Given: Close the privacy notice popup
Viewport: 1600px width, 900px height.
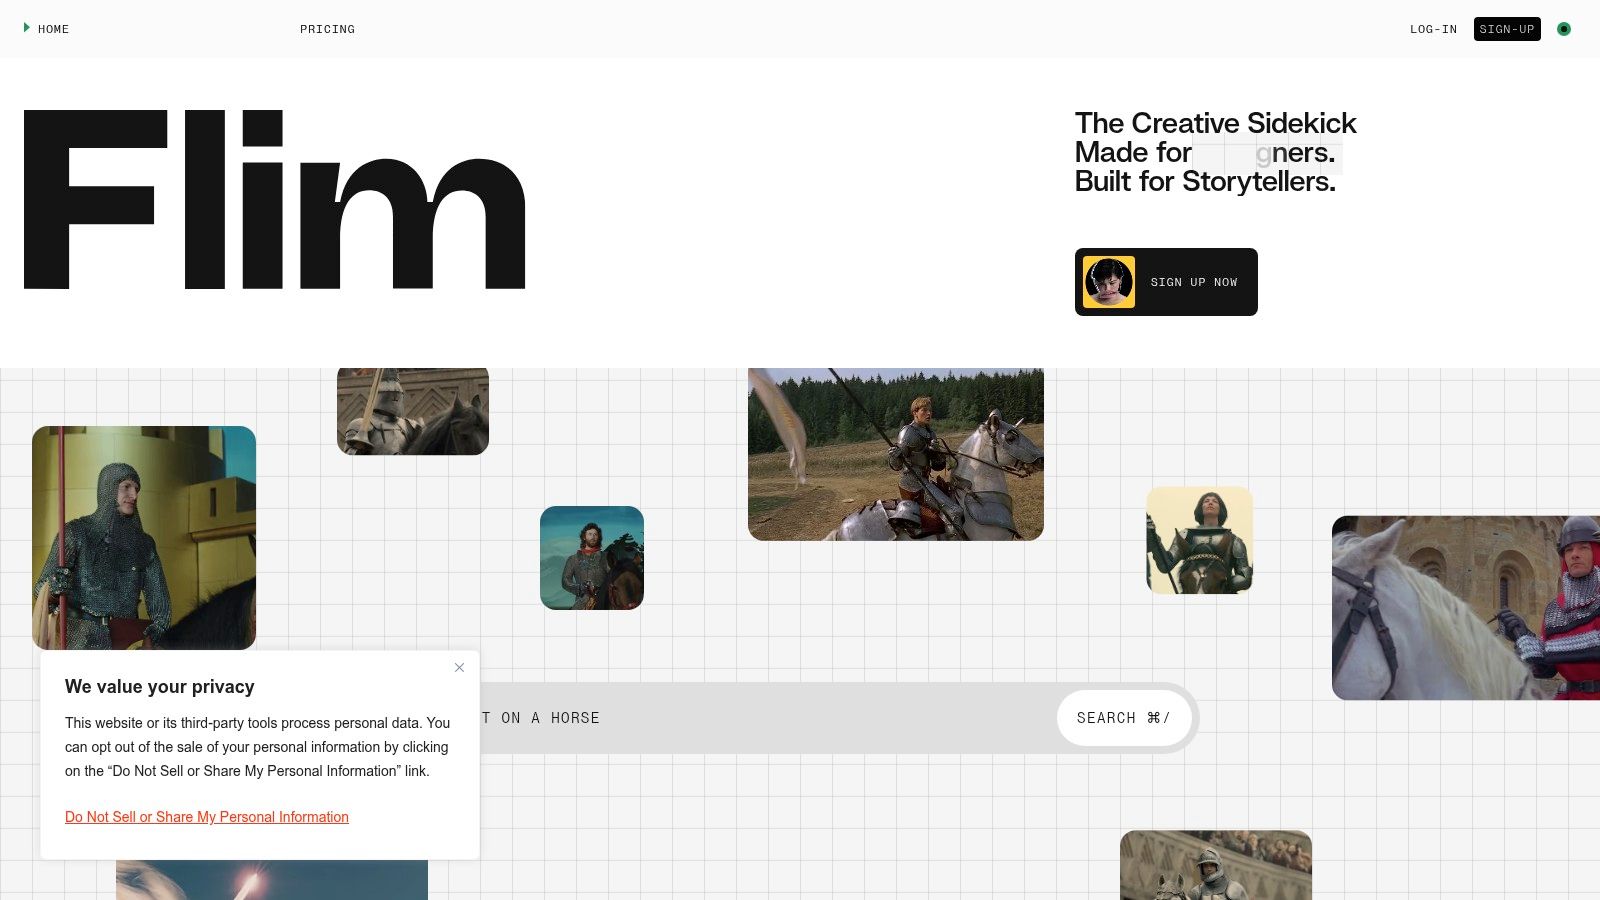Looking at the screenshot, I should tap(459, 667).
